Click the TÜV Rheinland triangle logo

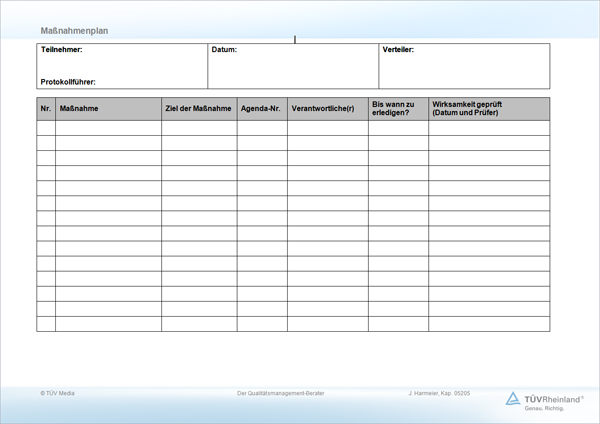(513, 398)
